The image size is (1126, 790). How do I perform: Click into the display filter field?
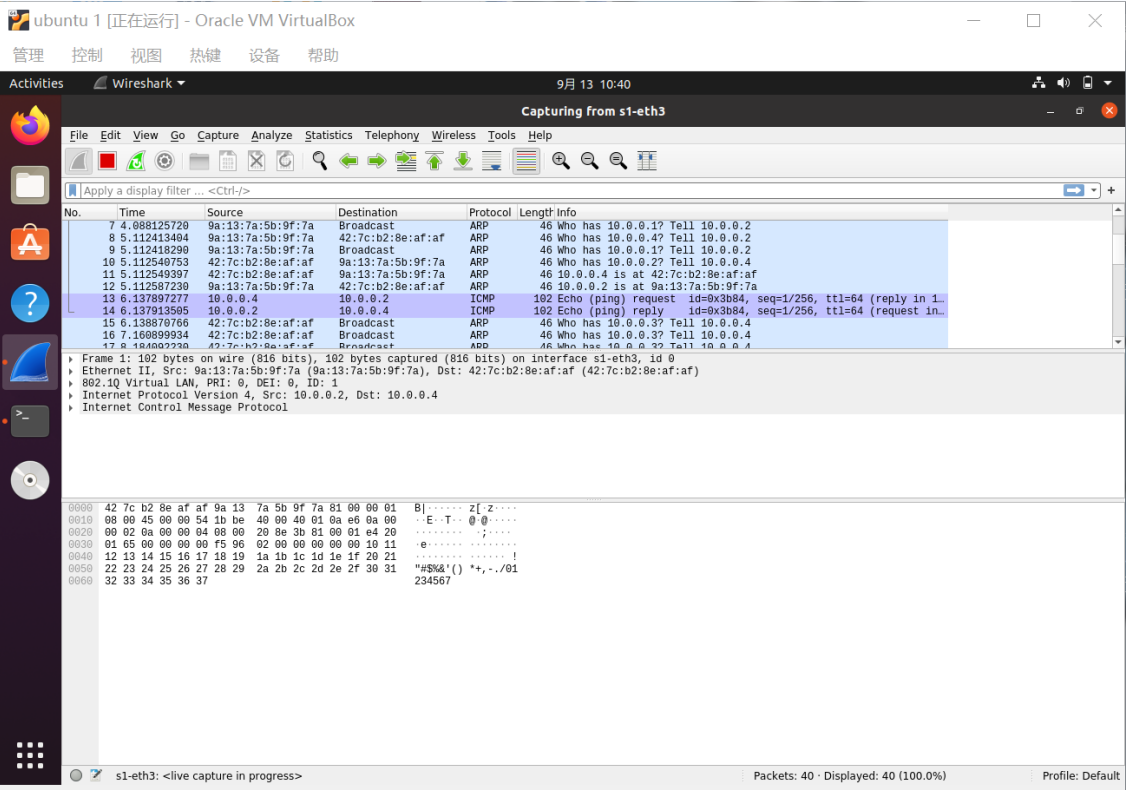tap(571, 190)
